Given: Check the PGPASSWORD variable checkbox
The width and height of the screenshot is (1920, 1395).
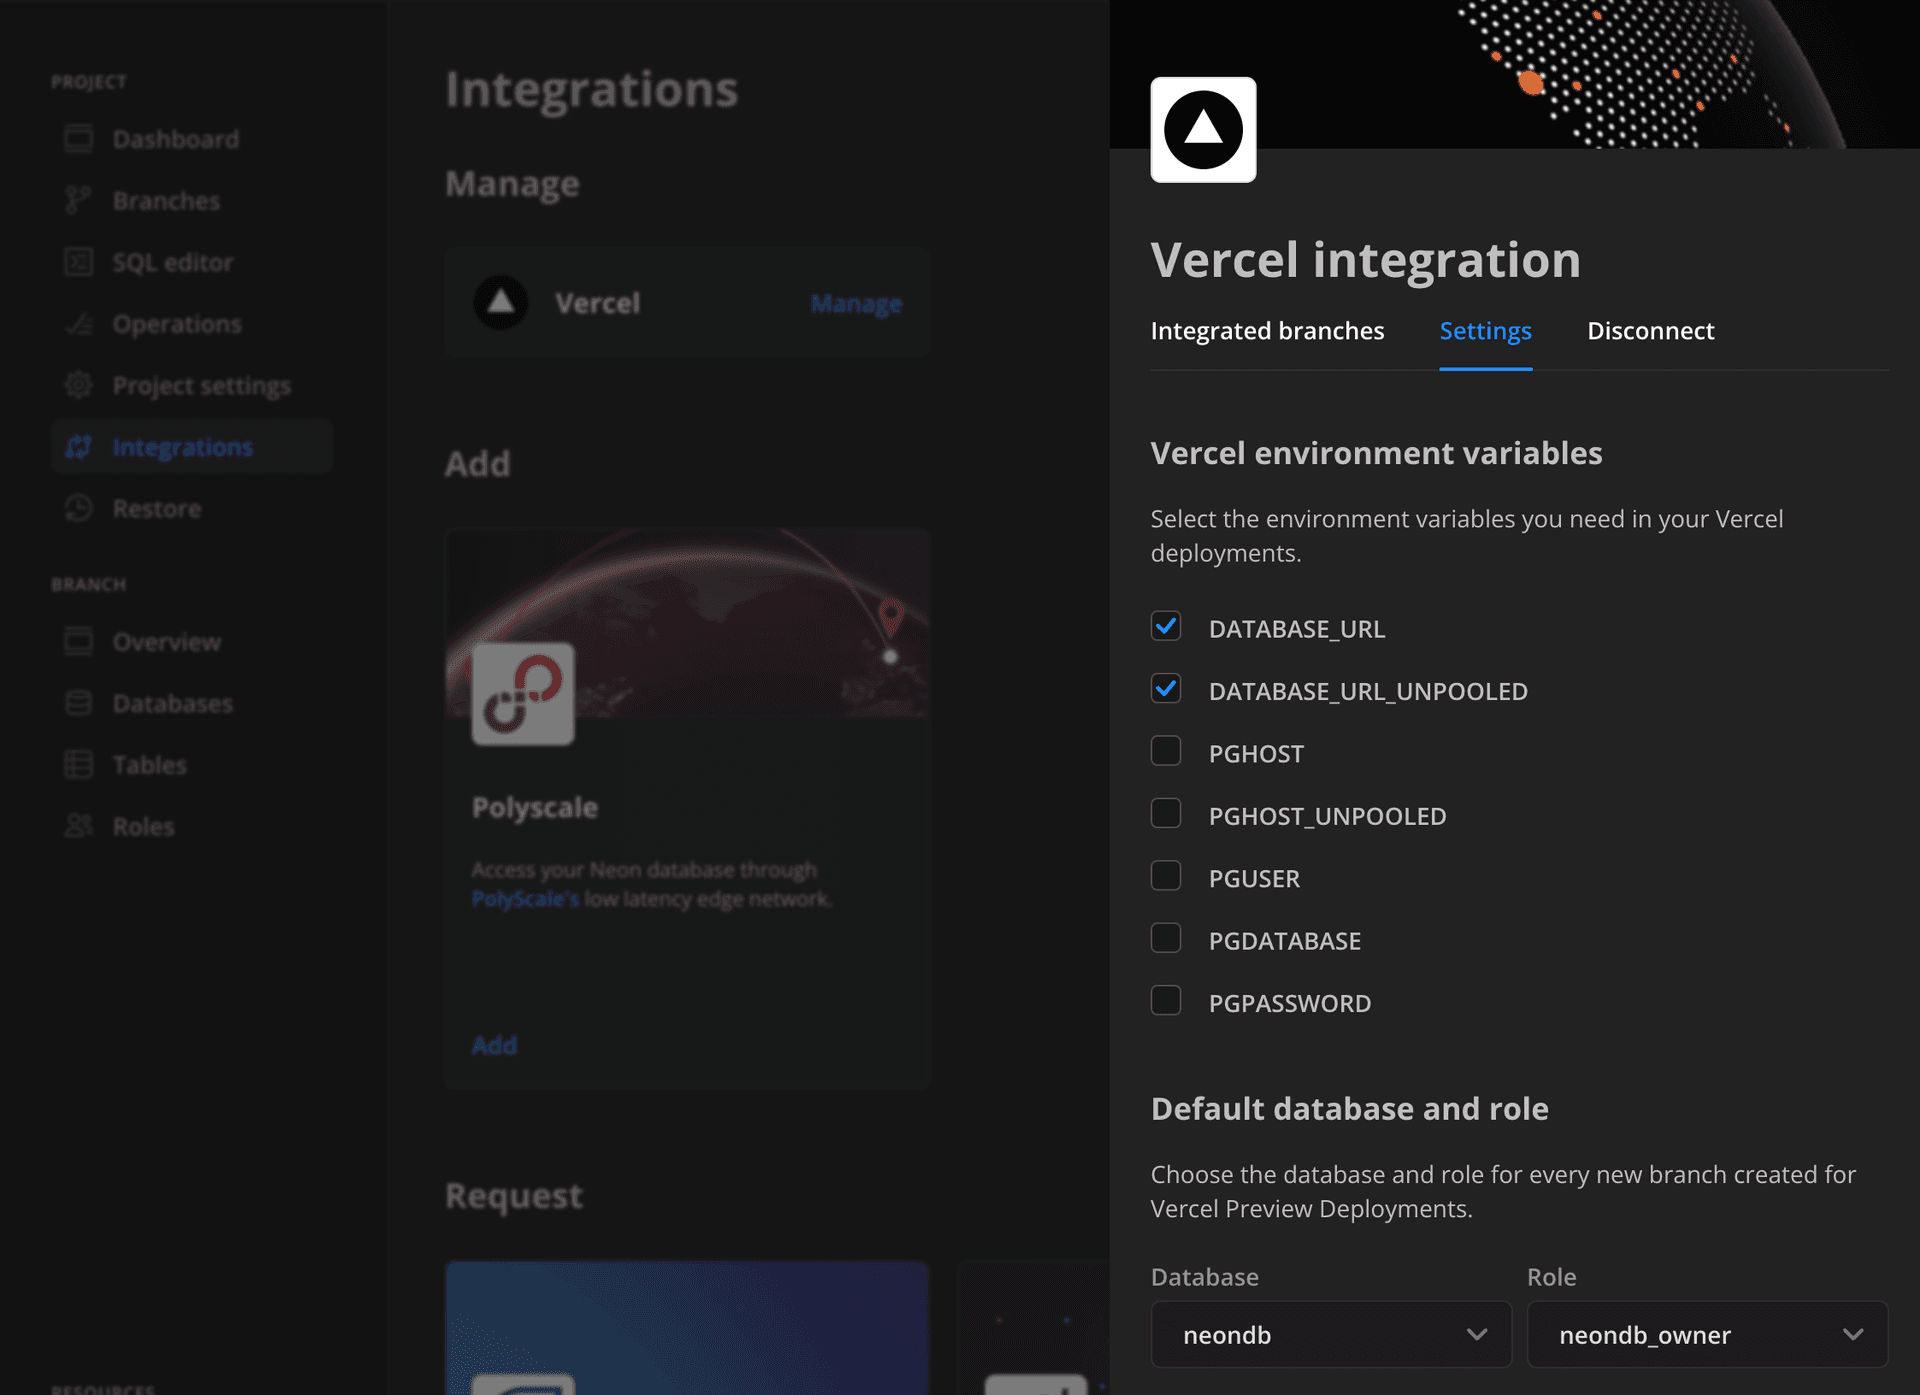Looking at the screenshot, I should [1166, 1001].
